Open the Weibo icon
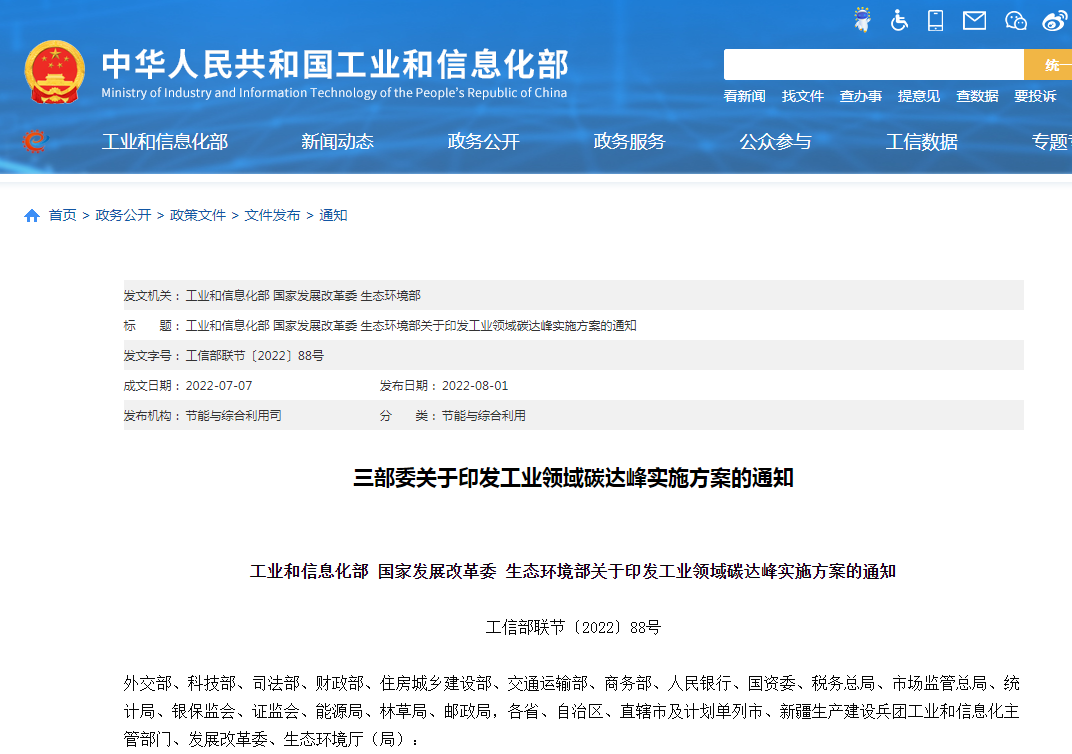 1055,21
